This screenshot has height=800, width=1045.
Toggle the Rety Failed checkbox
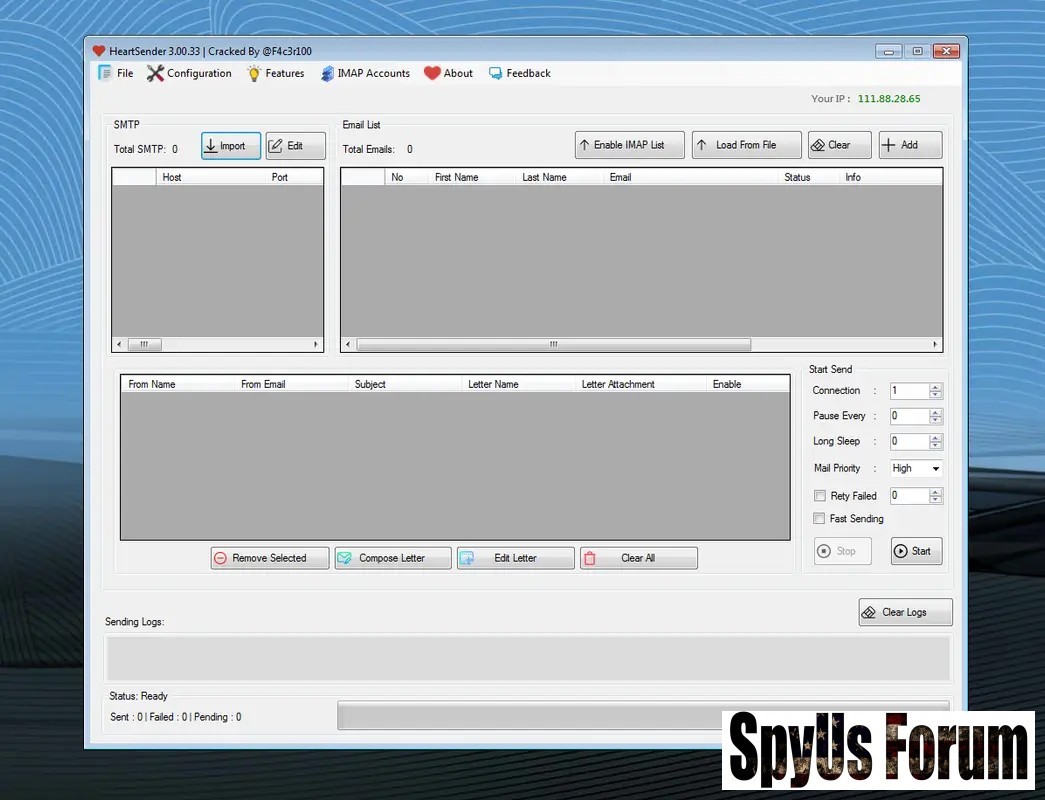point(820,496)
